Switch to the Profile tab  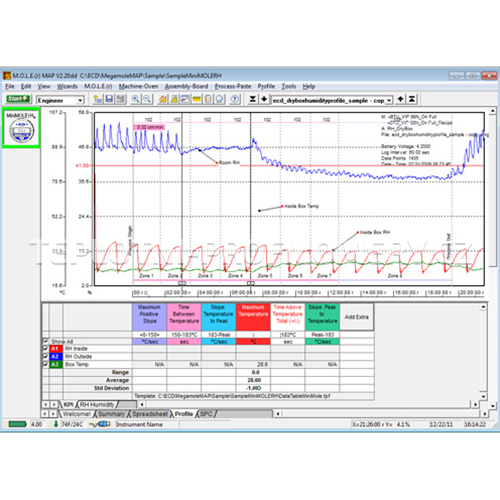184,414
